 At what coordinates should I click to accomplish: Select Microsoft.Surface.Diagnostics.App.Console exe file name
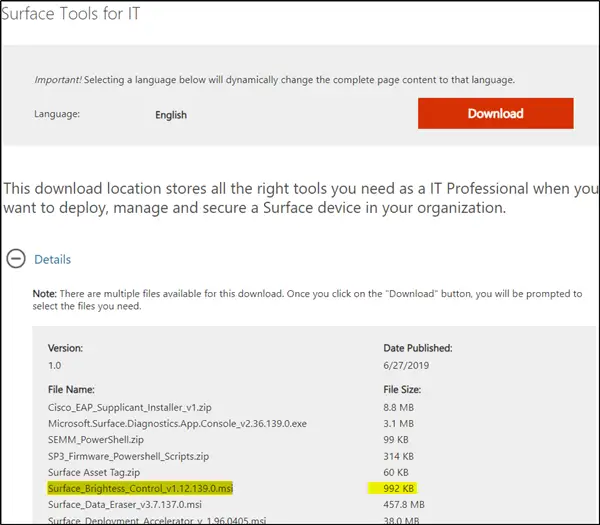point(177,424)
